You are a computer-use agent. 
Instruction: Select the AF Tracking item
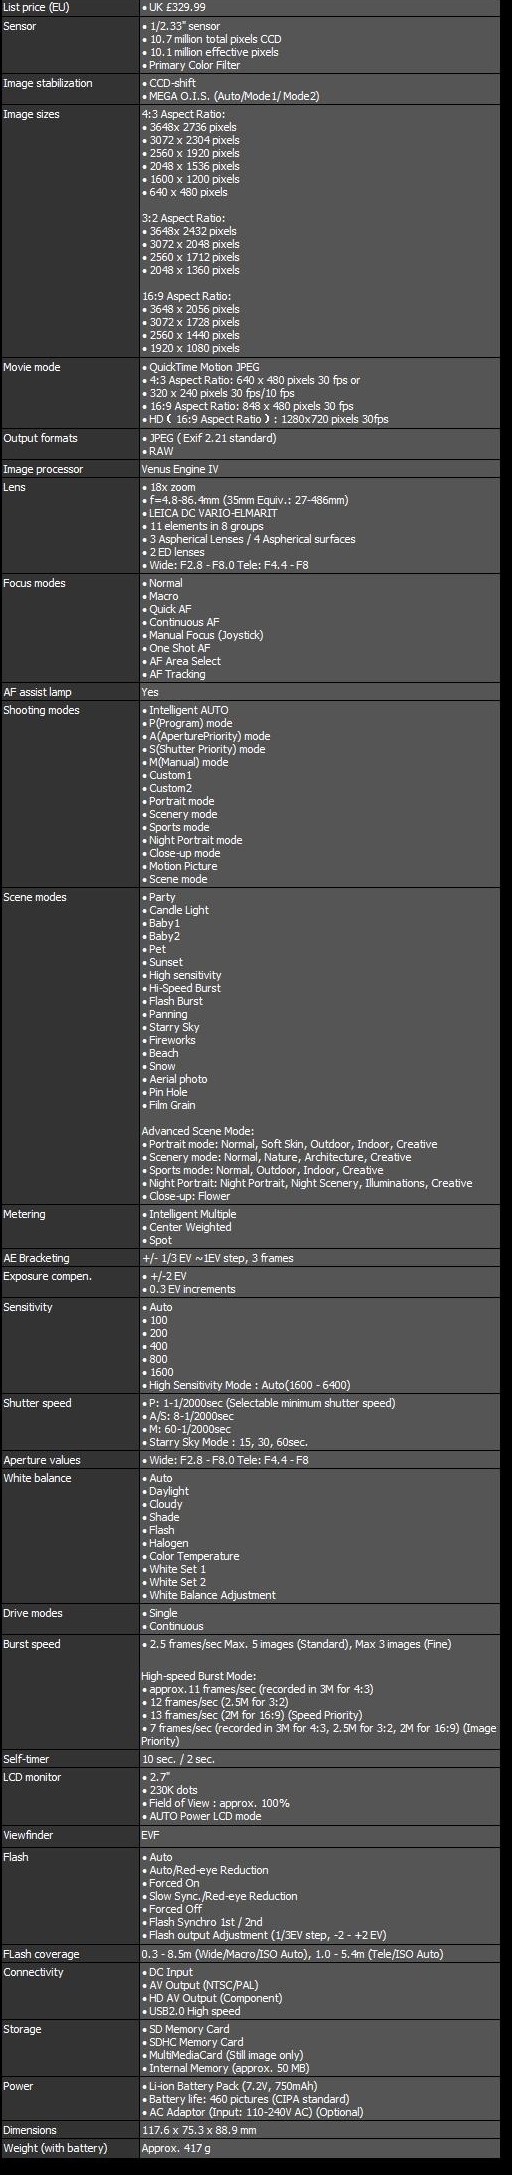[x=177, y=674]
